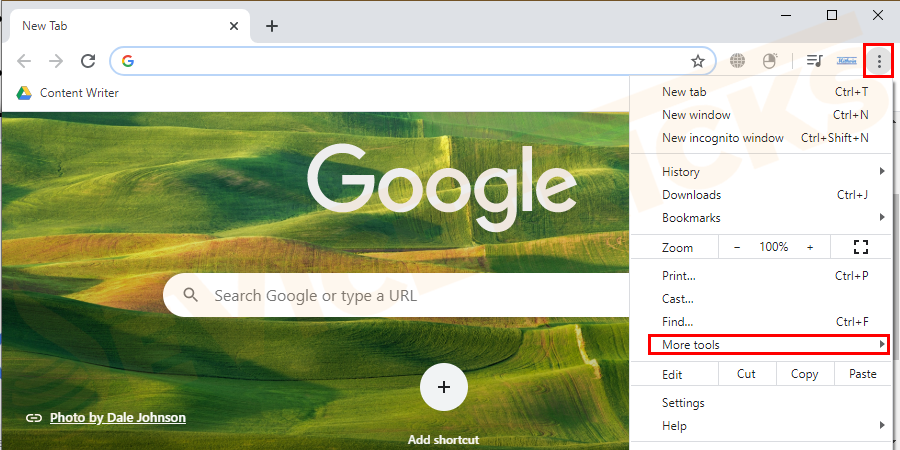Click the globe extension icon

(x=737, y=60)
